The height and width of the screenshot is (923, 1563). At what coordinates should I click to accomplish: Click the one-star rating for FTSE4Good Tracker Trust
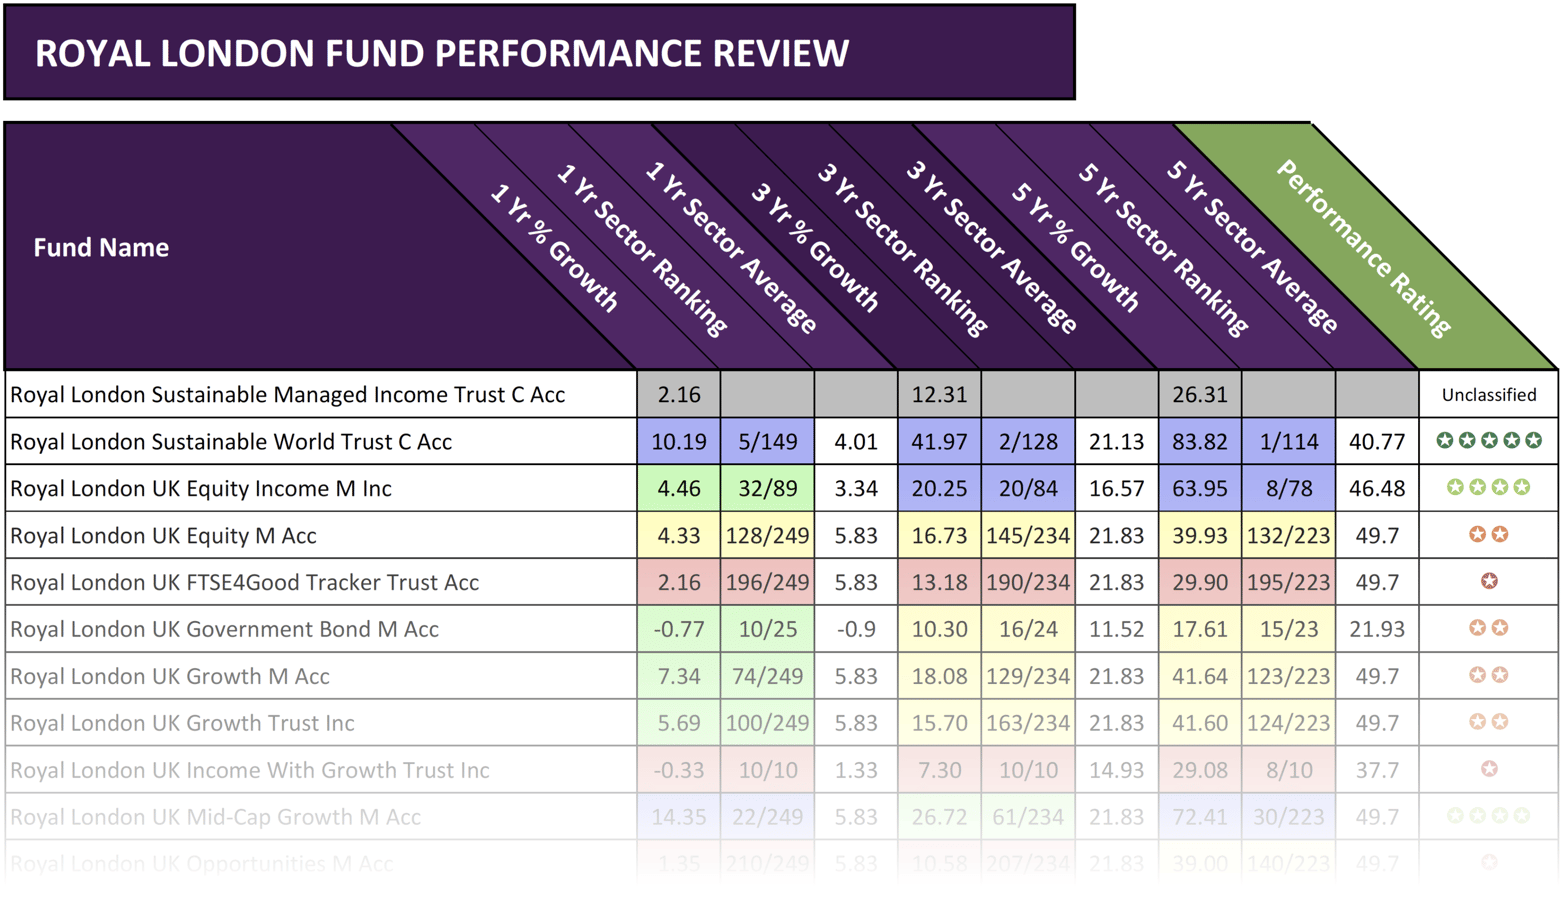pyautogui.click(x=1489, y=582)
